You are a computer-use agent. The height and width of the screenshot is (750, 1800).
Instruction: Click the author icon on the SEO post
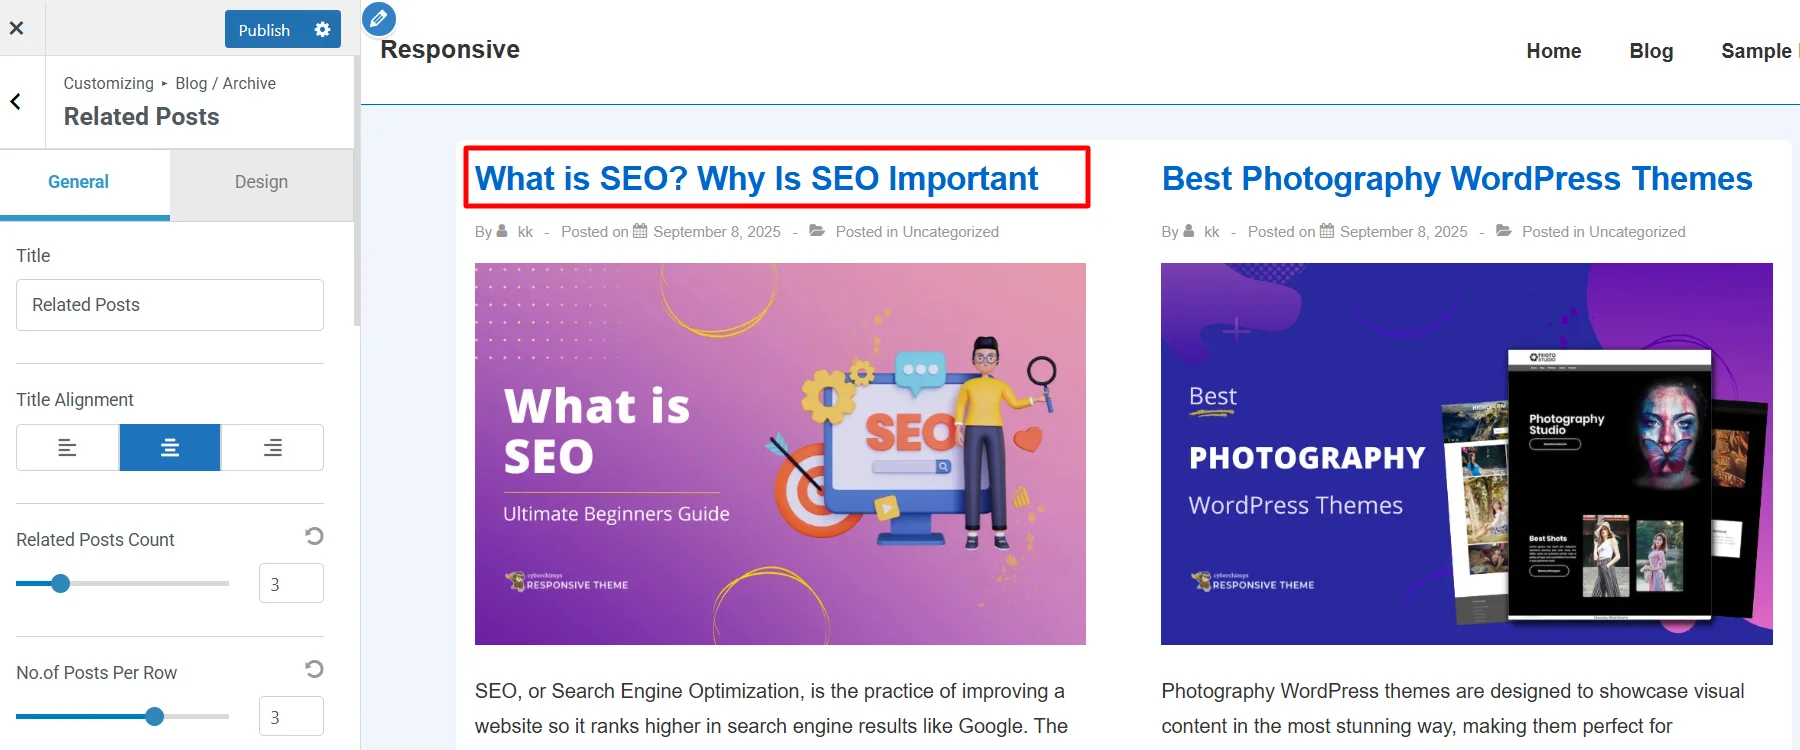click(x=502, y=231)
